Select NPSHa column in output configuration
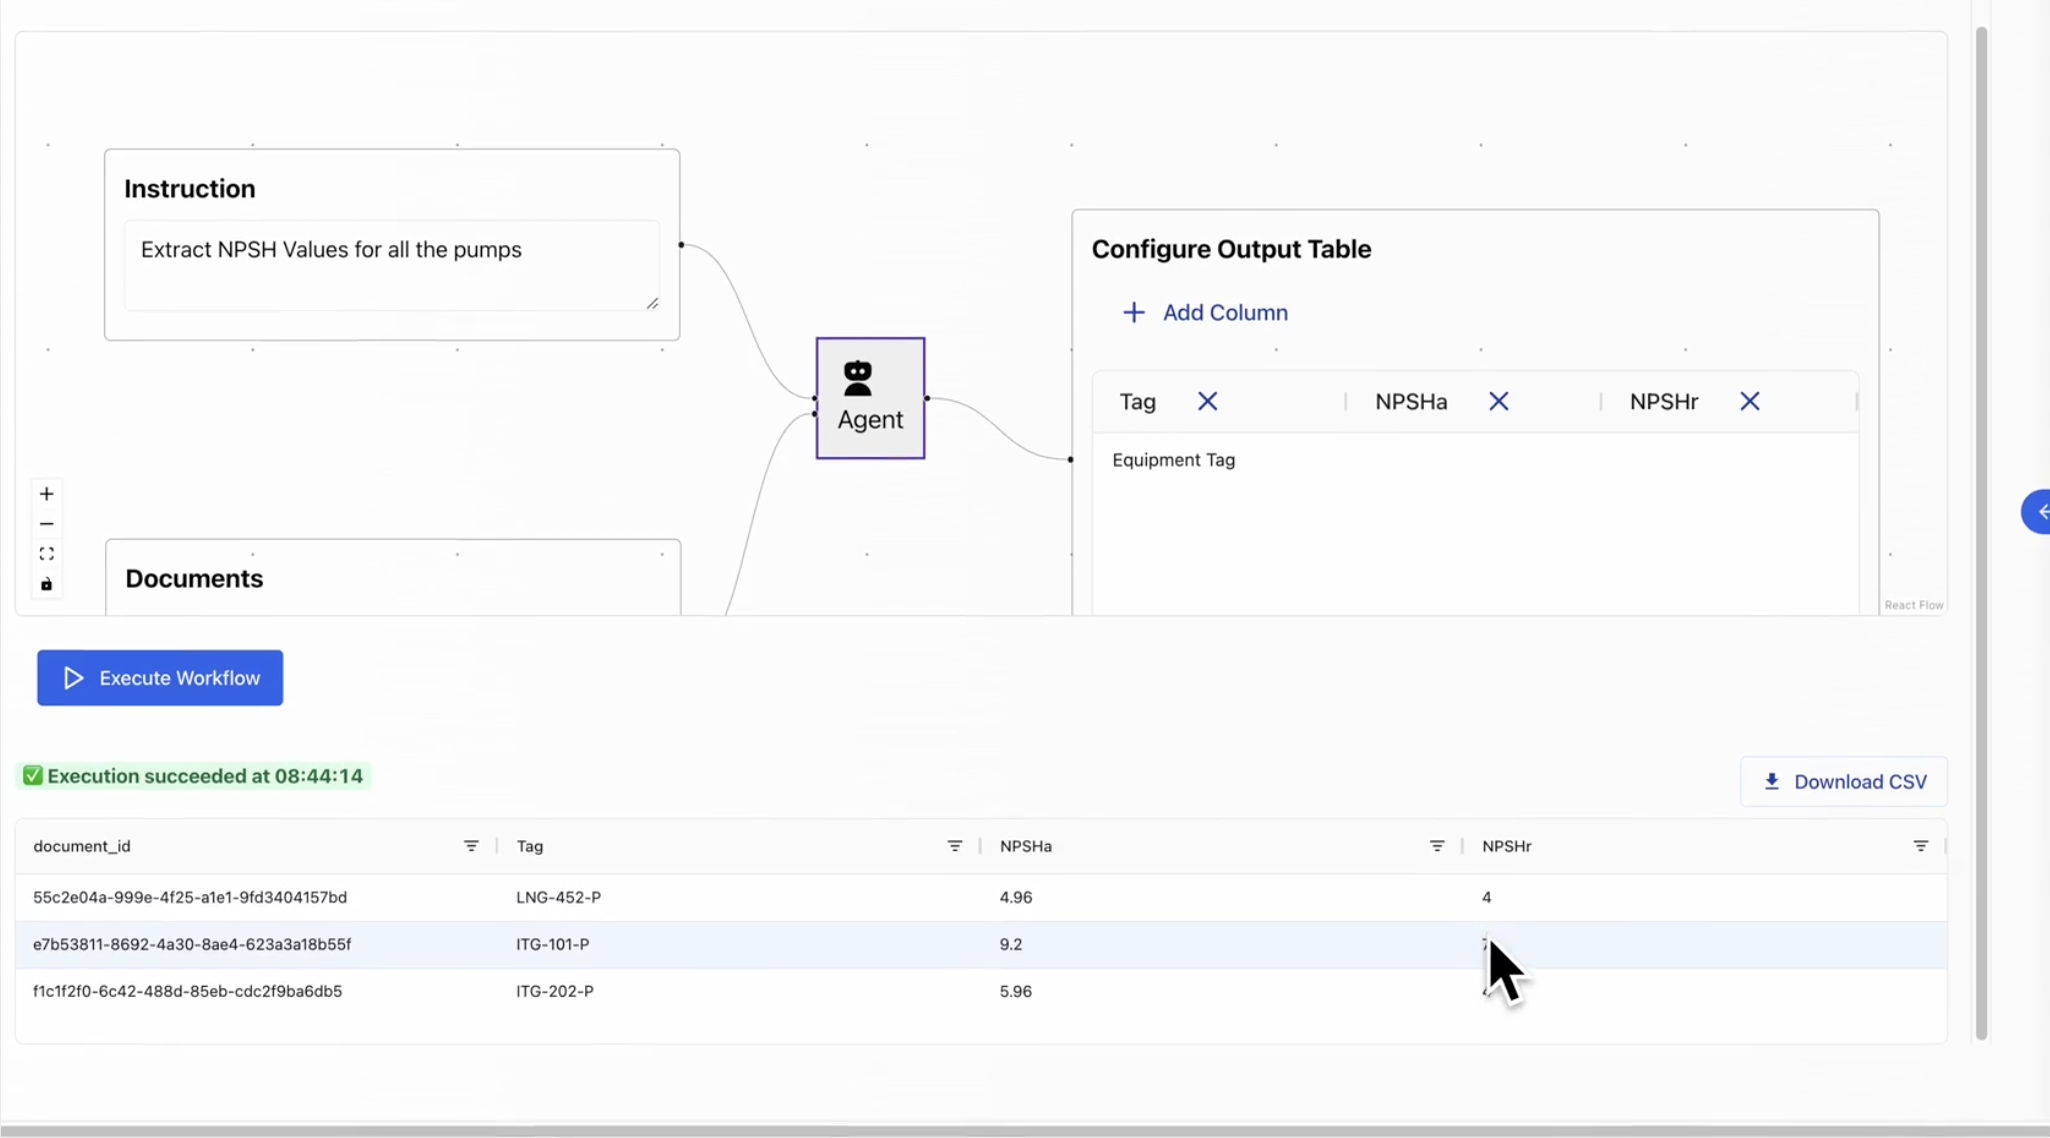This screenshot has width=2050, height=1138. [1410, 401]
